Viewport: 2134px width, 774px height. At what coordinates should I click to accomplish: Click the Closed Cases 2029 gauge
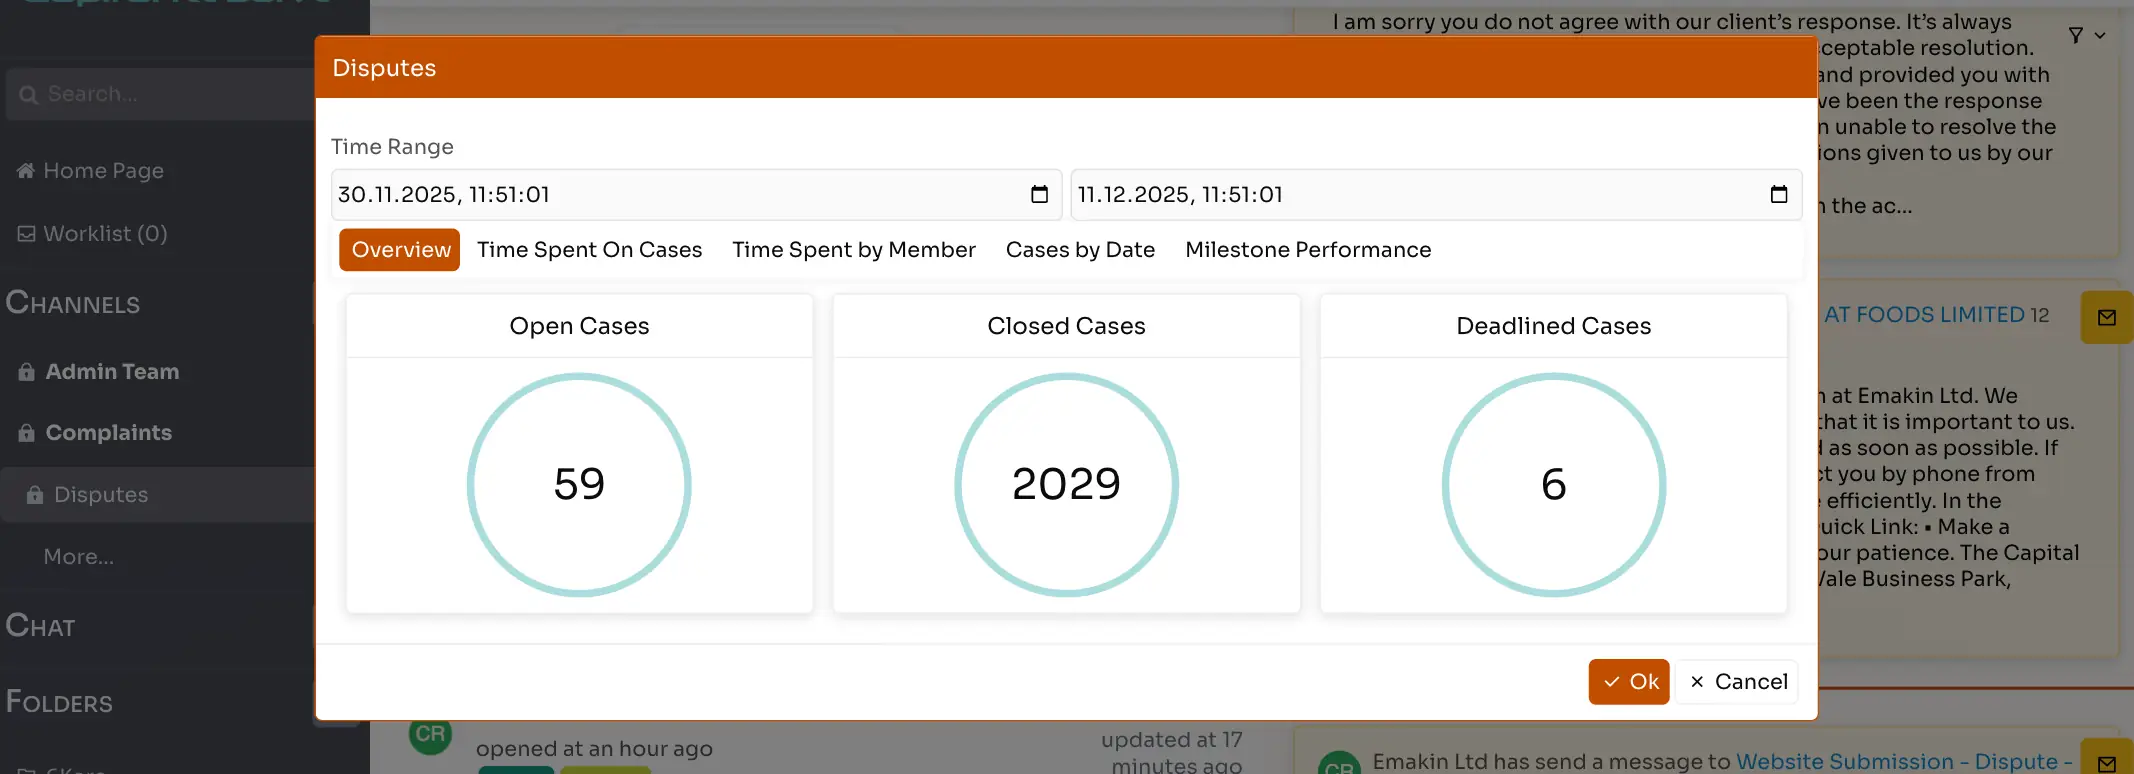coord(1066,485)
